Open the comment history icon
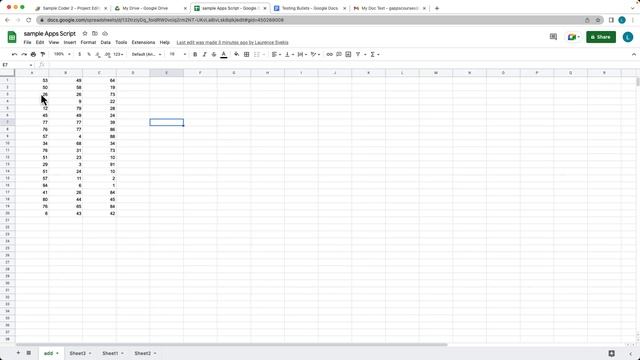The image size is (640, 360). (553, 37)
